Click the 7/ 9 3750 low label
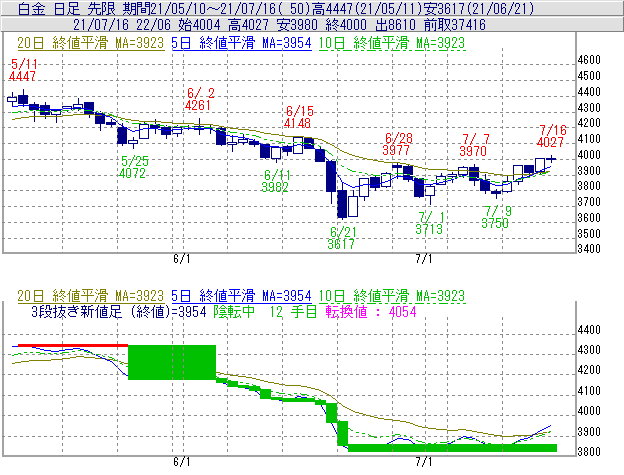This screenshot has width=624, height=475. coord(496,217)
